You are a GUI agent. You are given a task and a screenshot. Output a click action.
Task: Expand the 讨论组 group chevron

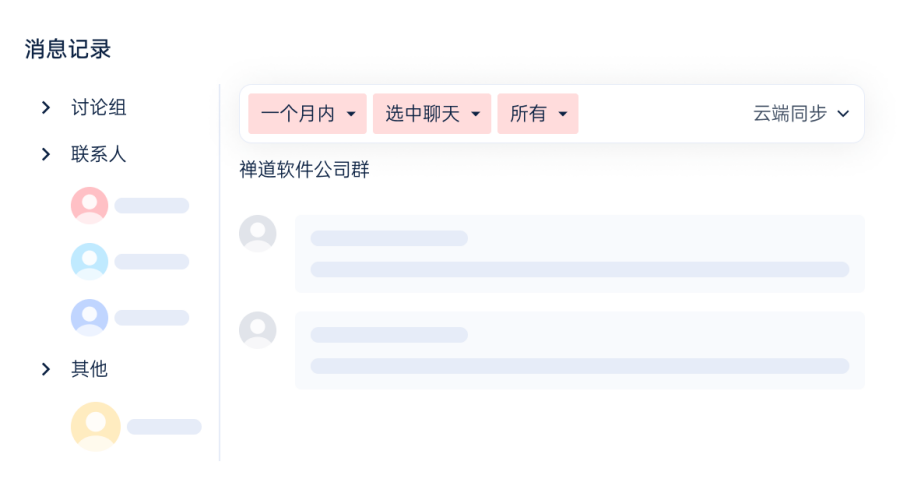click(46, 107)
